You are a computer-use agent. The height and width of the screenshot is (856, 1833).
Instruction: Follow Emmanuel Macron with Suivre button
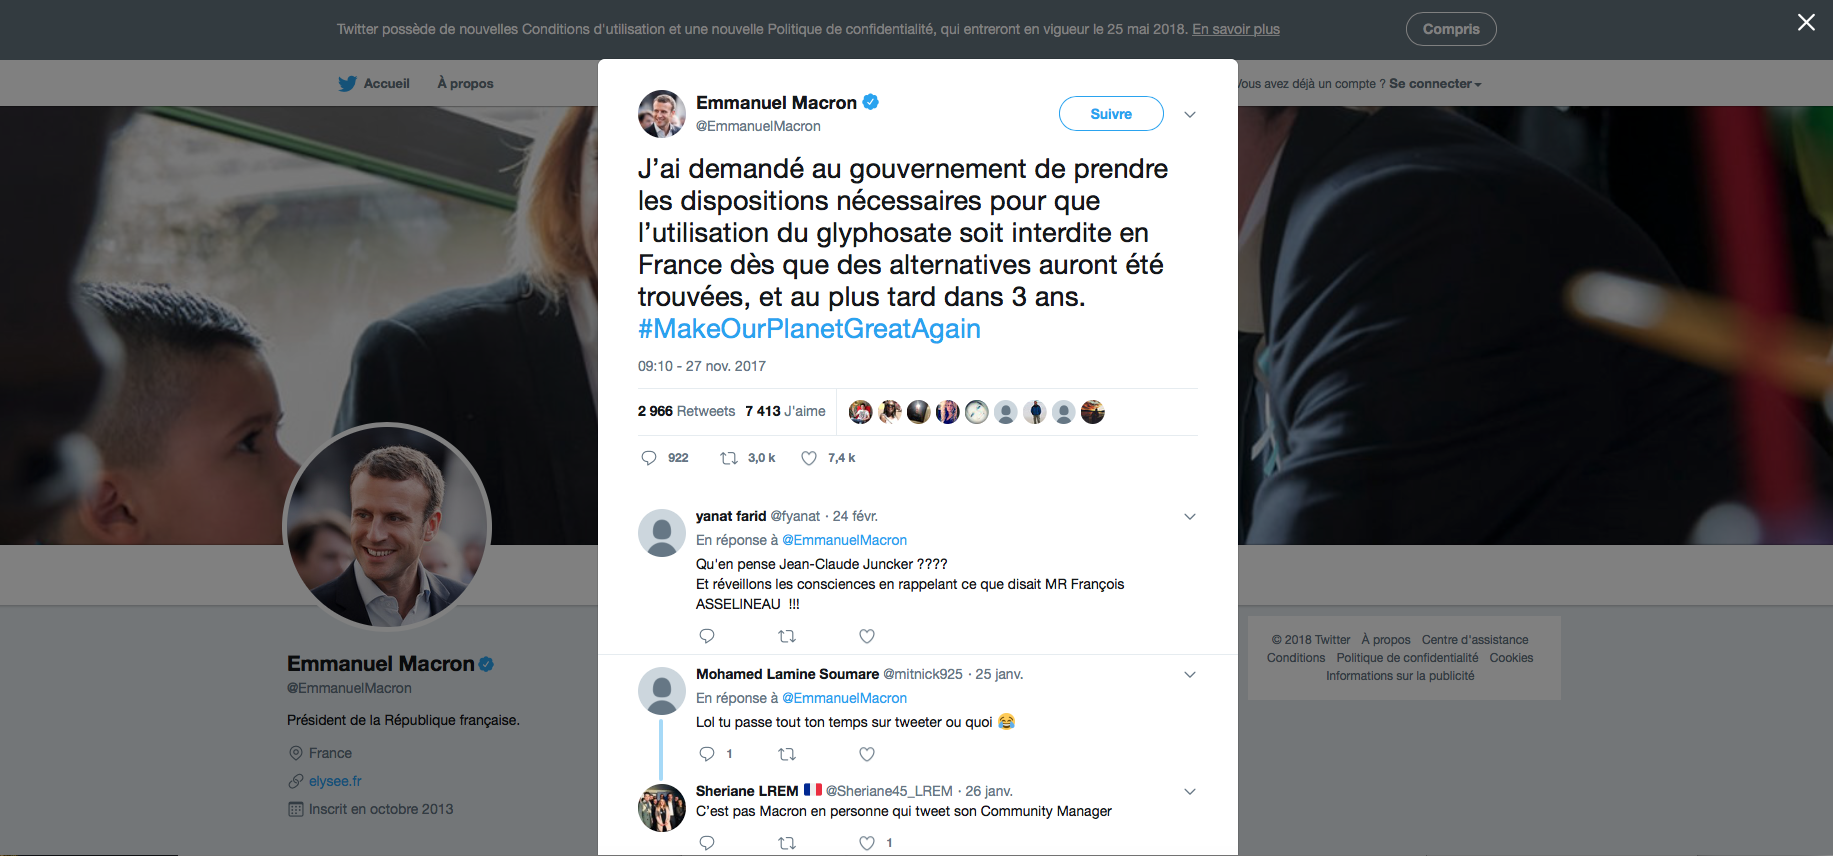coord(1111,114)
